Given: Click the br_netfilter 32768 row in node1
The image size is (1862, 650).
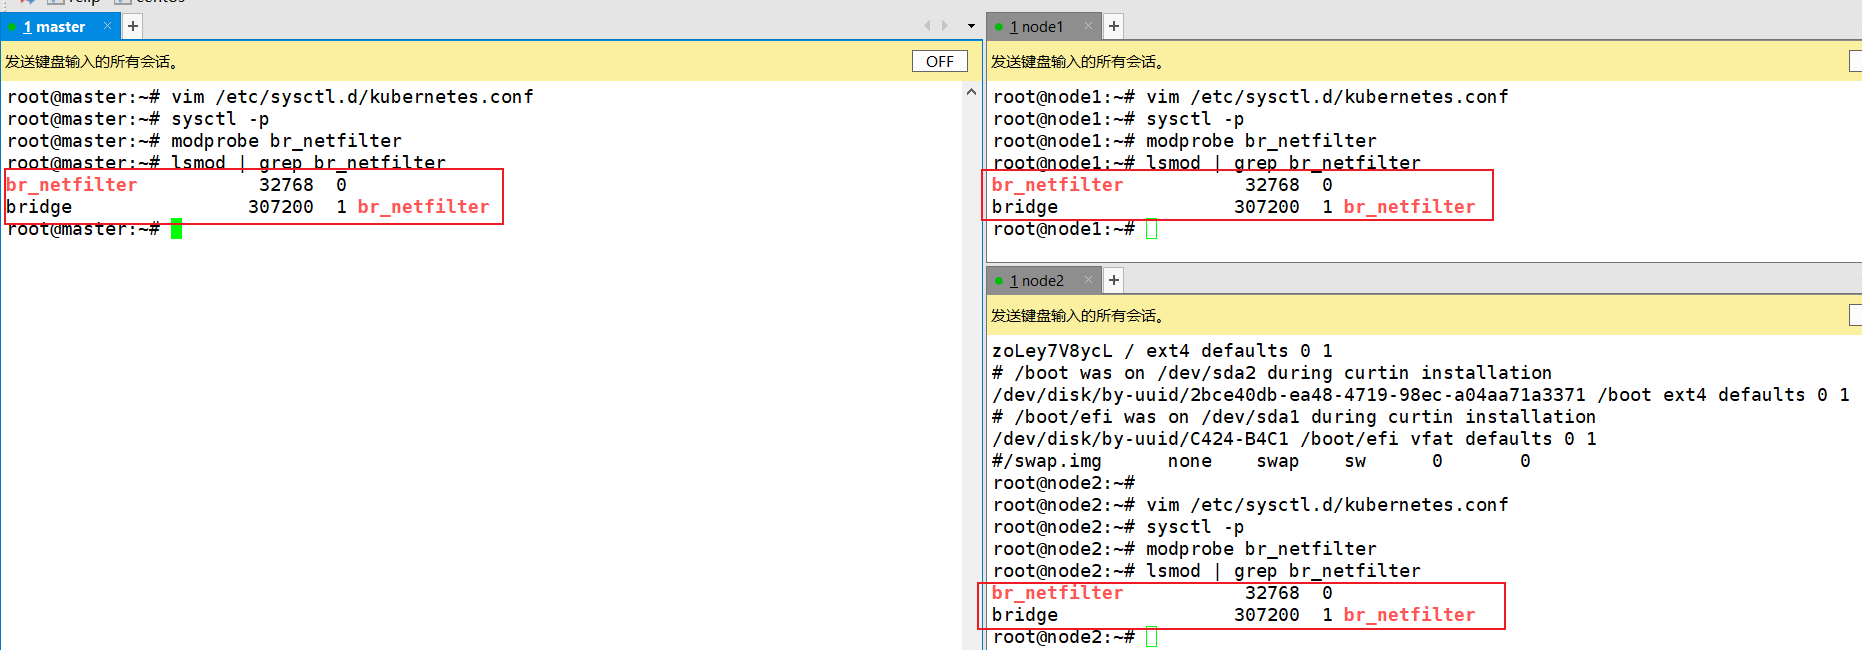Looking at the screenshot, I should click(1162, 185).
